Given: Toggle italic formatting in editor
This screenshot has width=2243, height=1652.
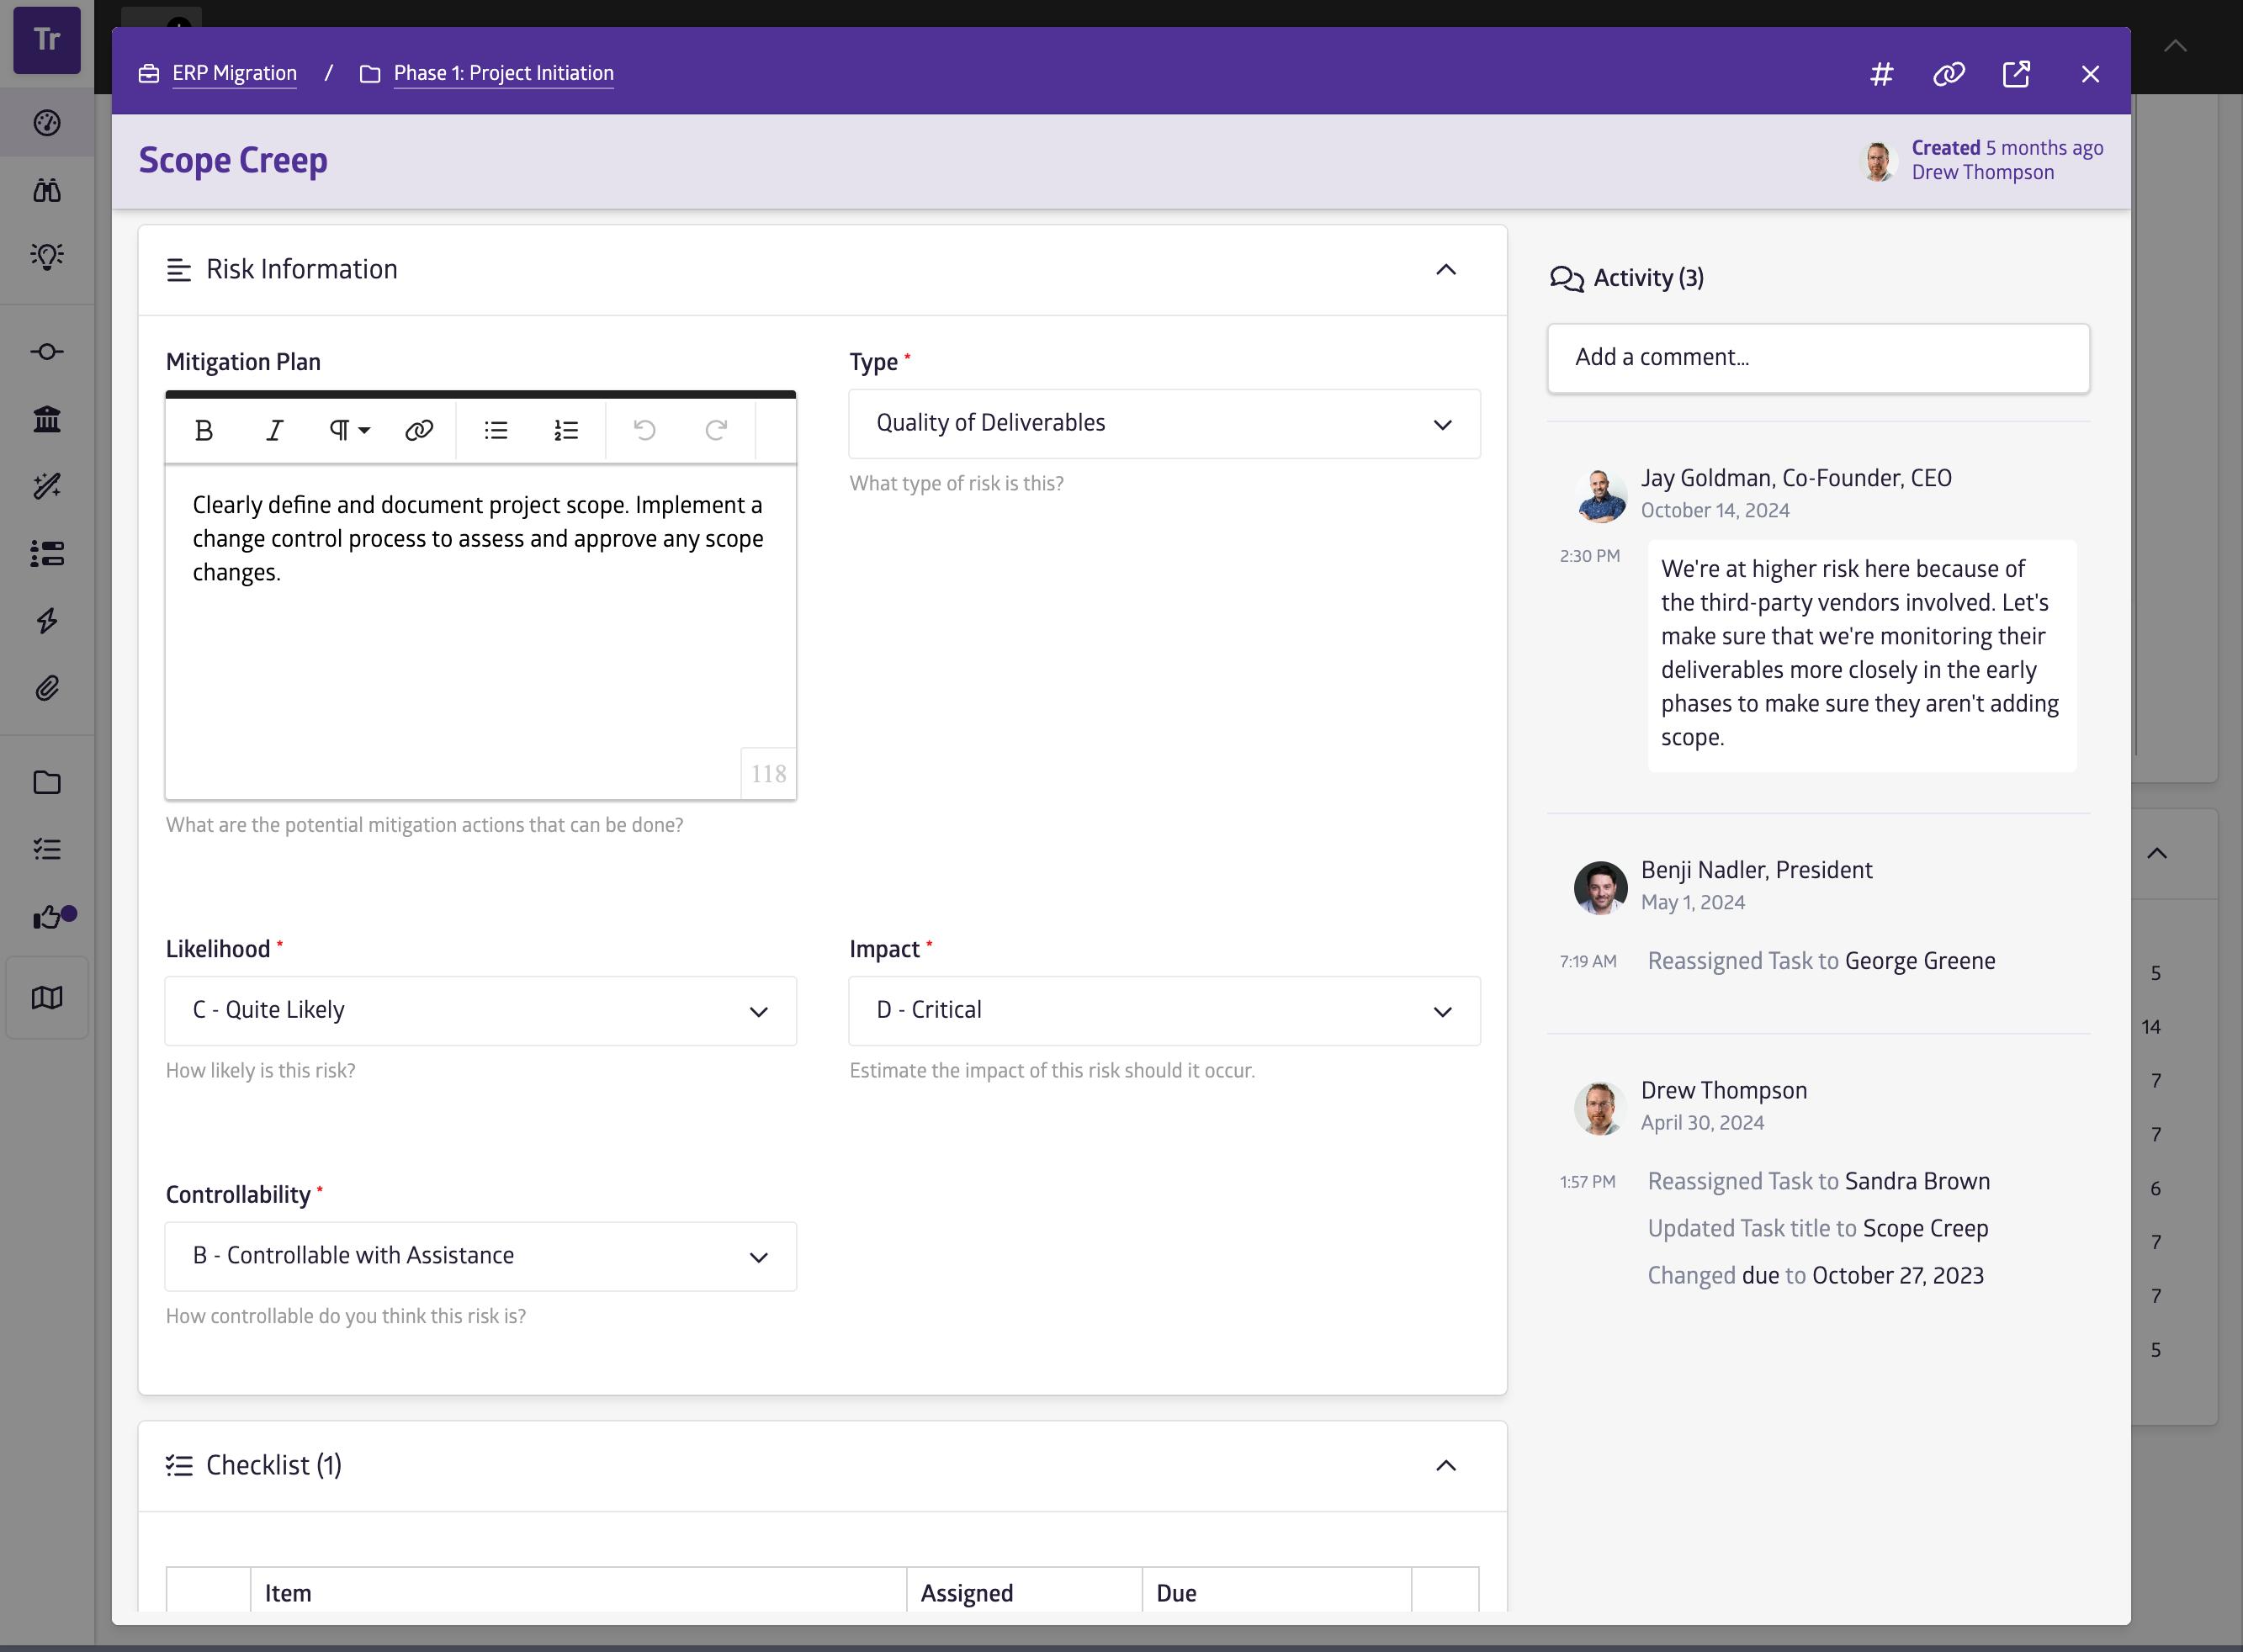Looking at the screenshot, I should click(x=274, y=430).
